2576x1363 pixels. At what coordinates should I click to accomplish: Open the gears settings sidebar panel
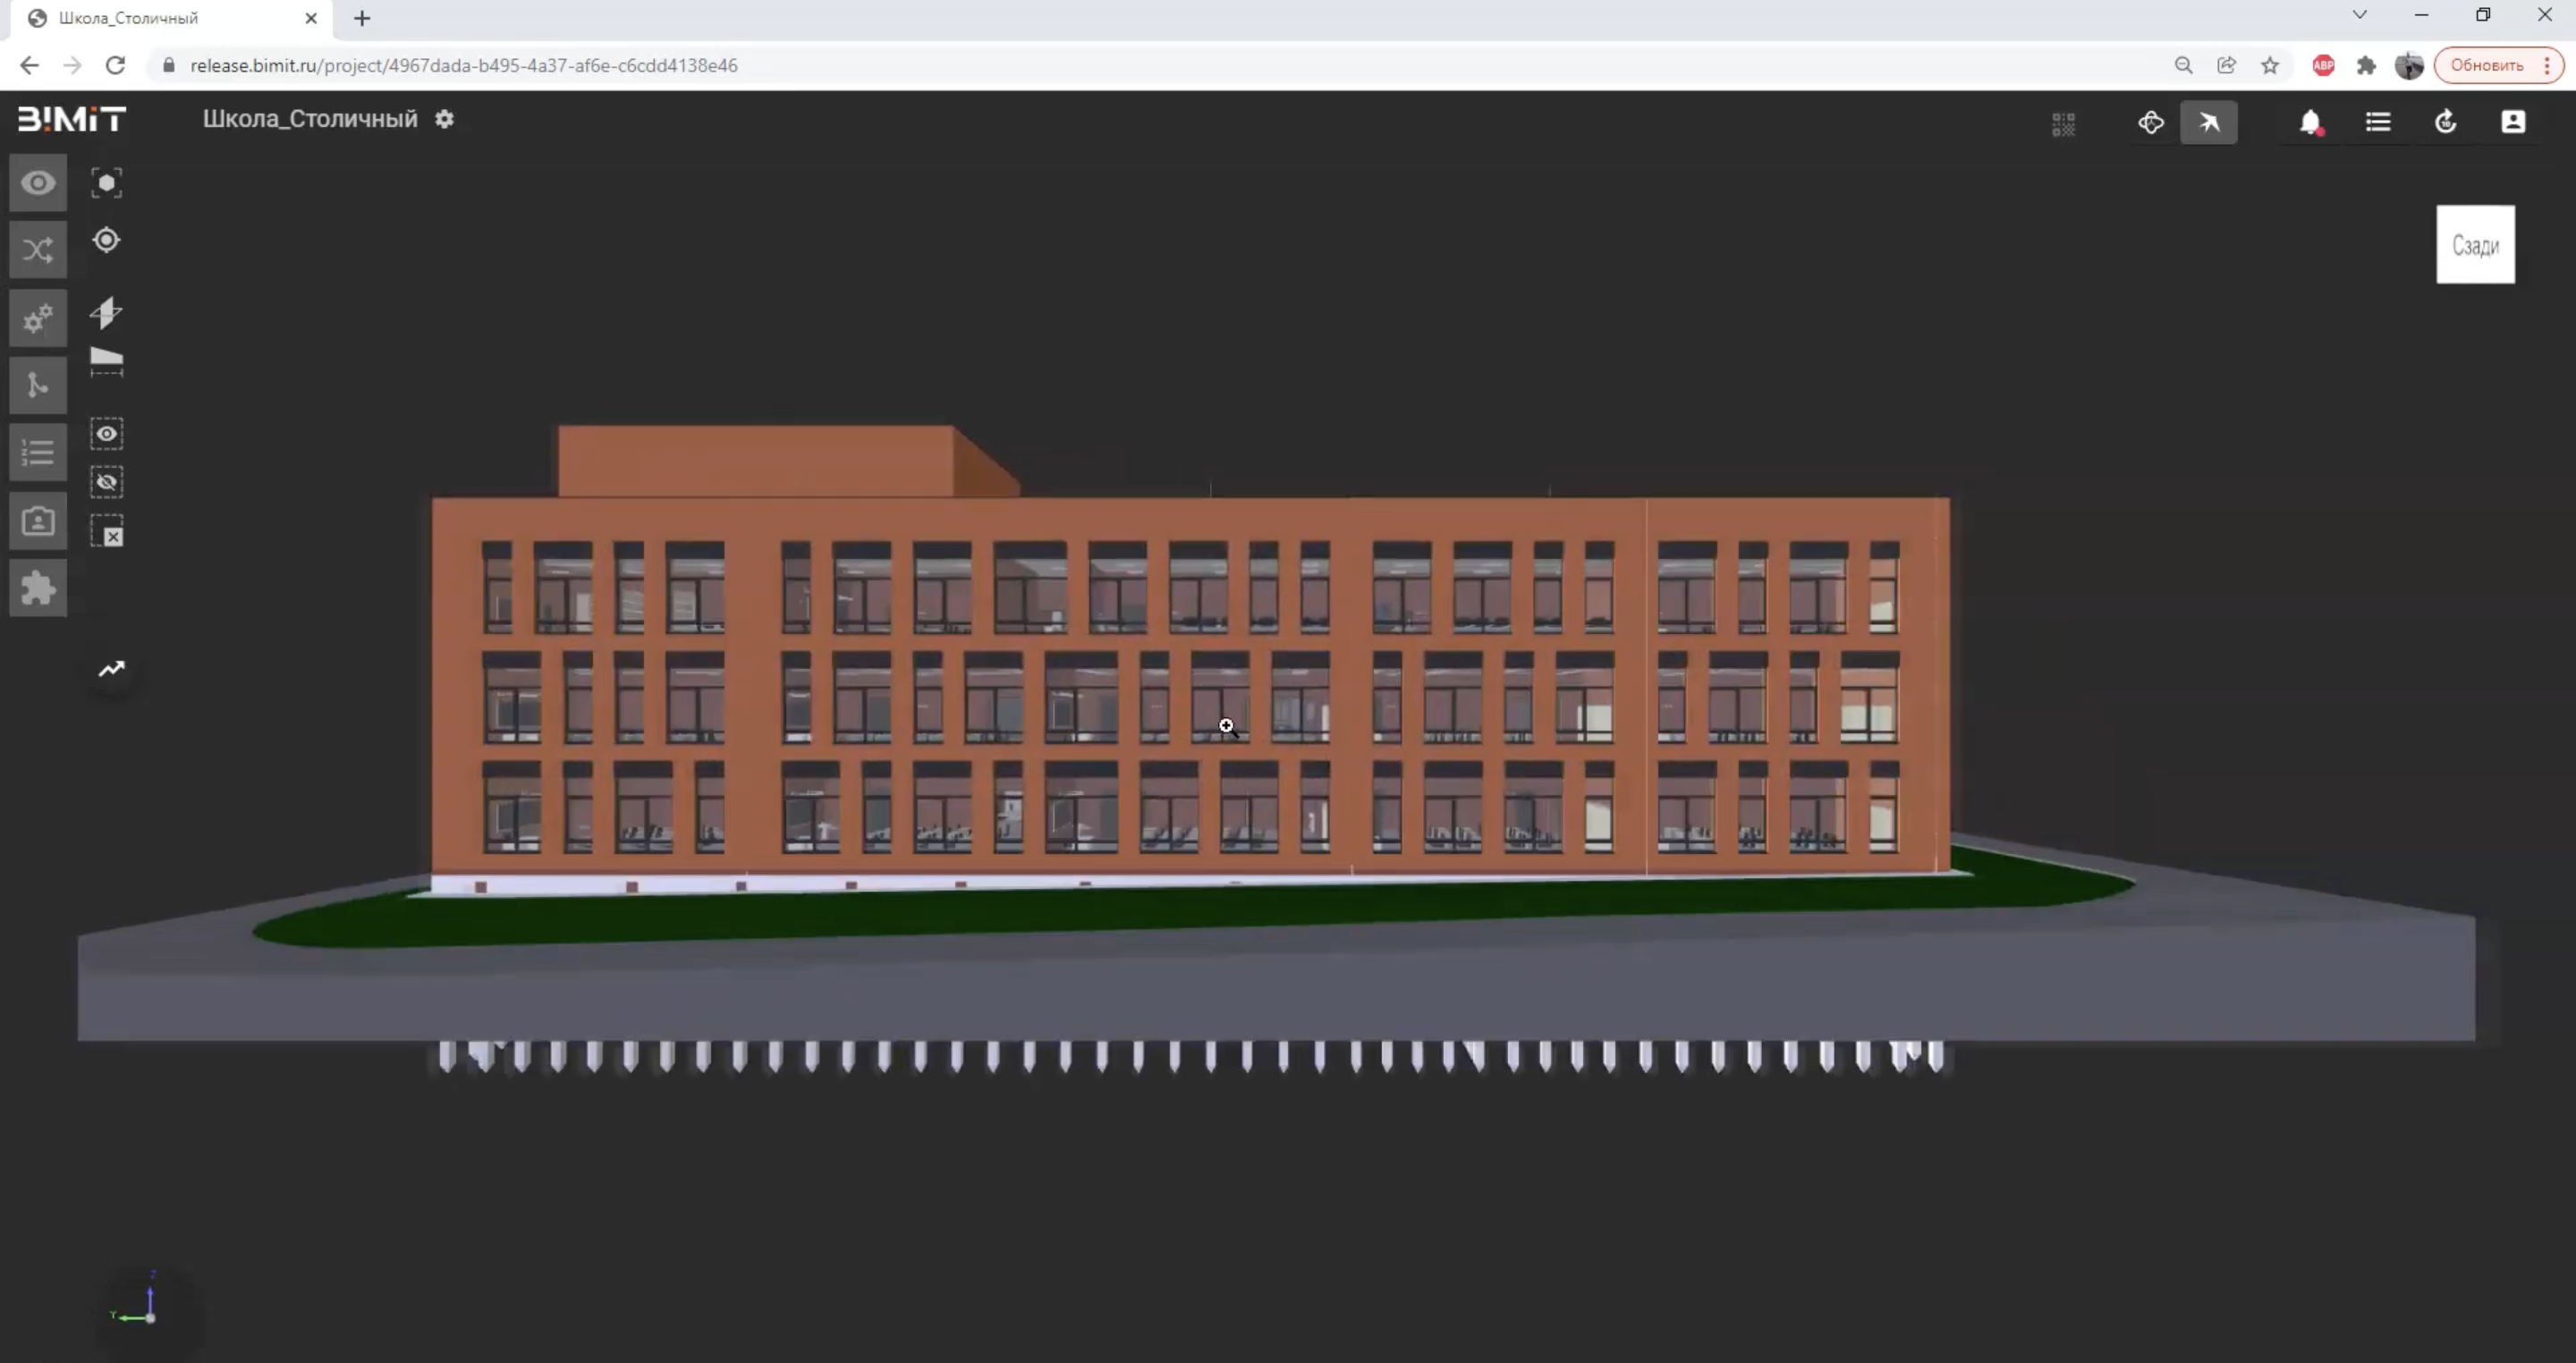pos(38,319)
